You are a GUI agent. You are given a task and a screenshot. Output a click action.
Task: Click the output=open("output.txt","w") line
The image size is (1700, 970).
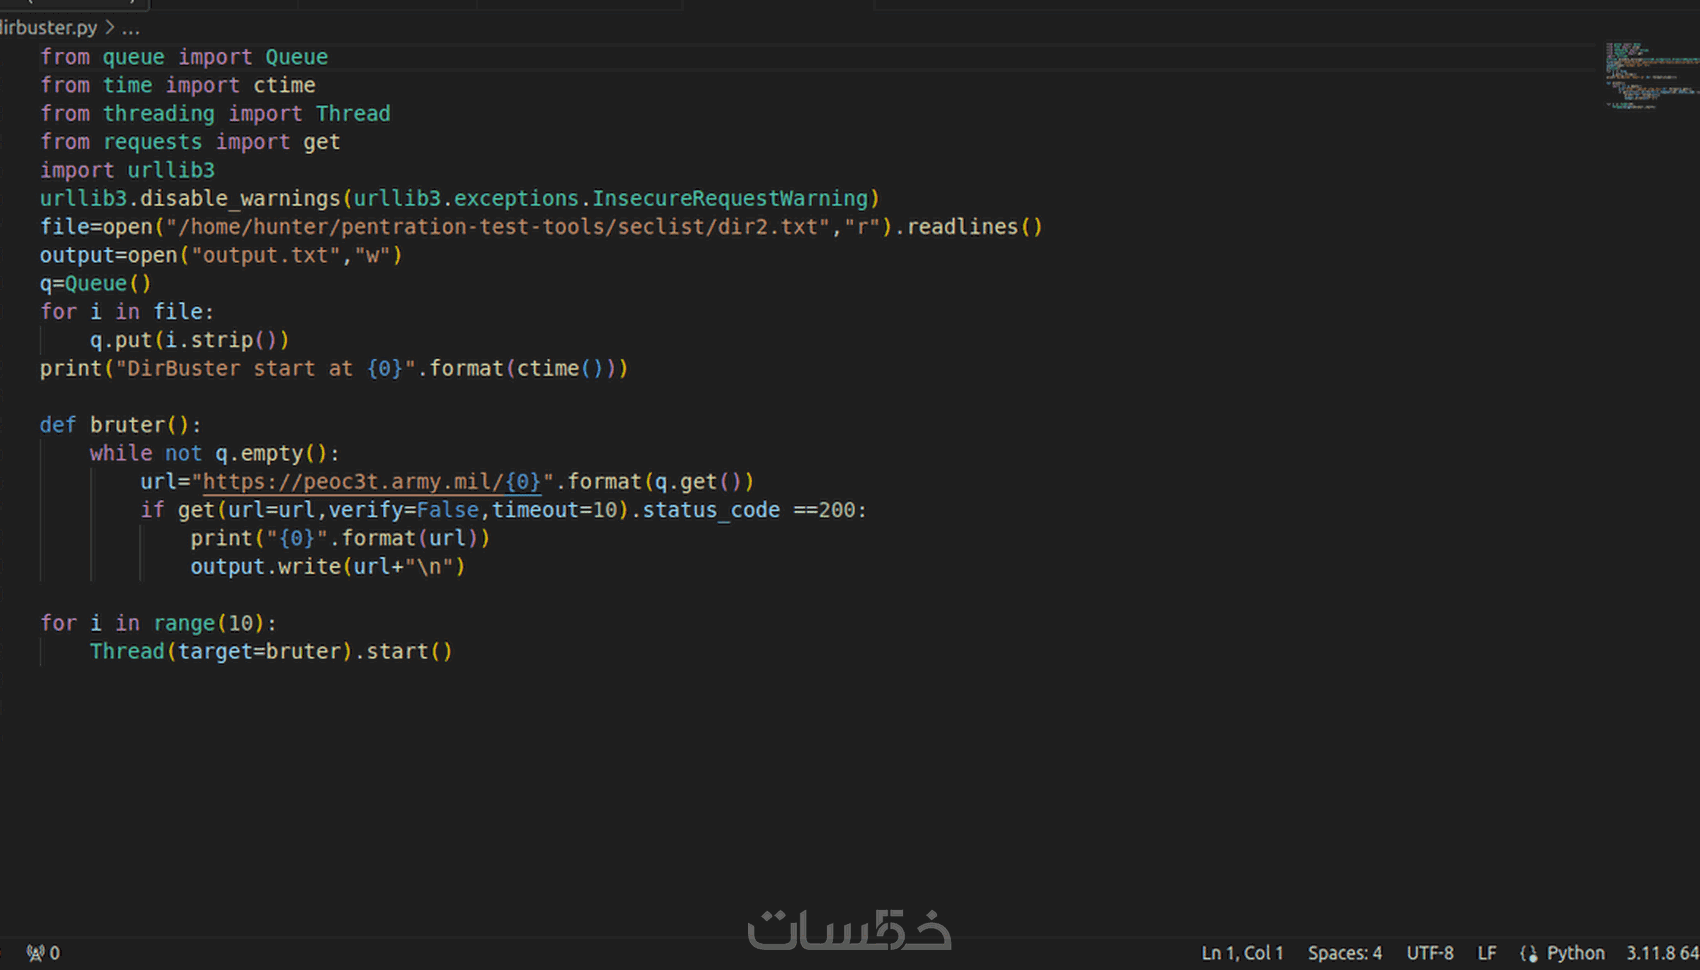click(x=221, y=255)
